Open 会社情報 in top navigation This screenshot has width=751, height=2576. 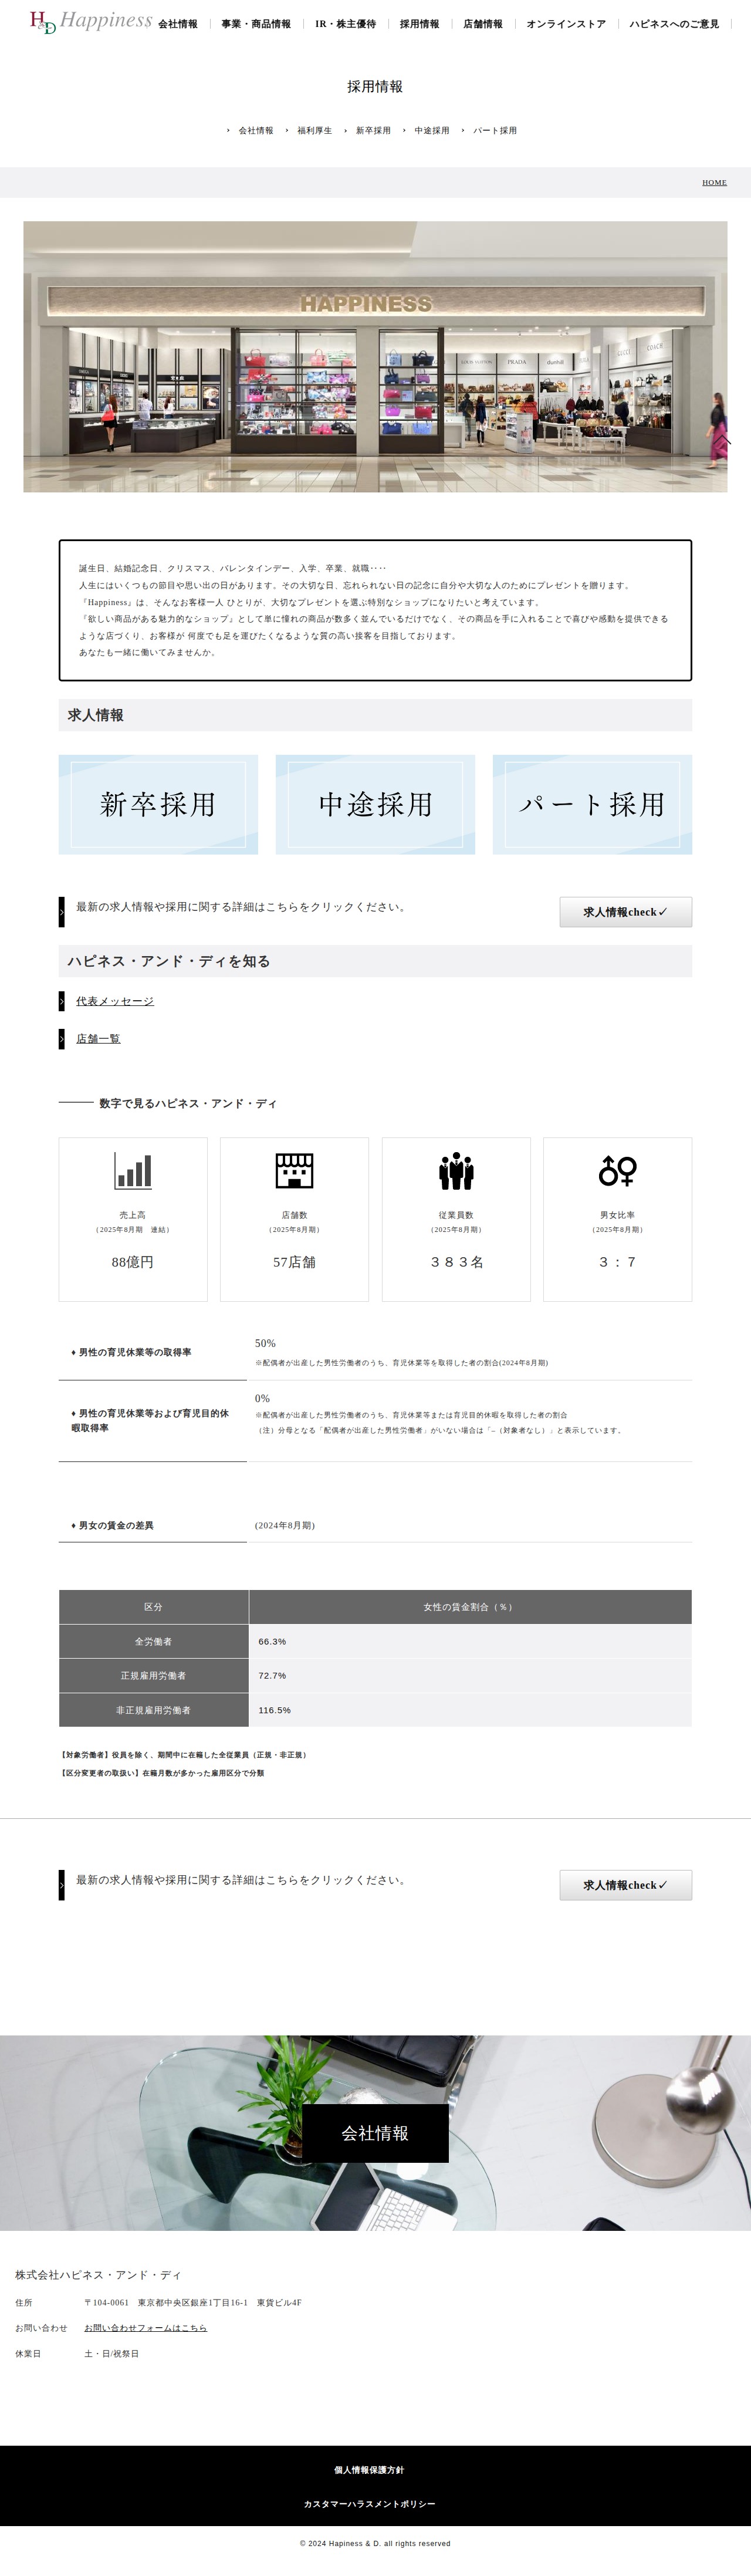pyautogui.click(x=178, y=24)
